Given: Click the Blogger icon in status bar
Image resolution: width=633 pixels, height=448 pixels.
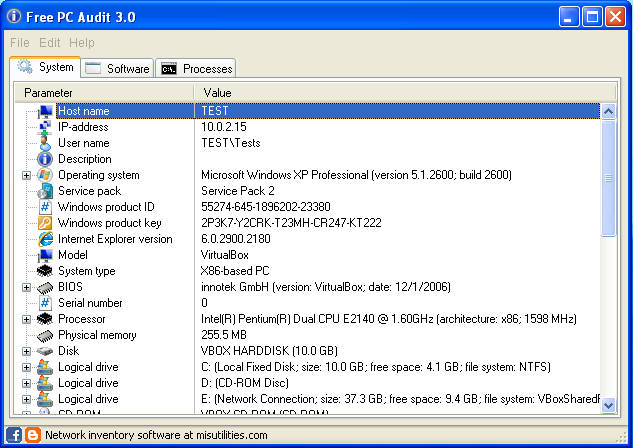Looking at the screenshot, I should coord(33,435).
